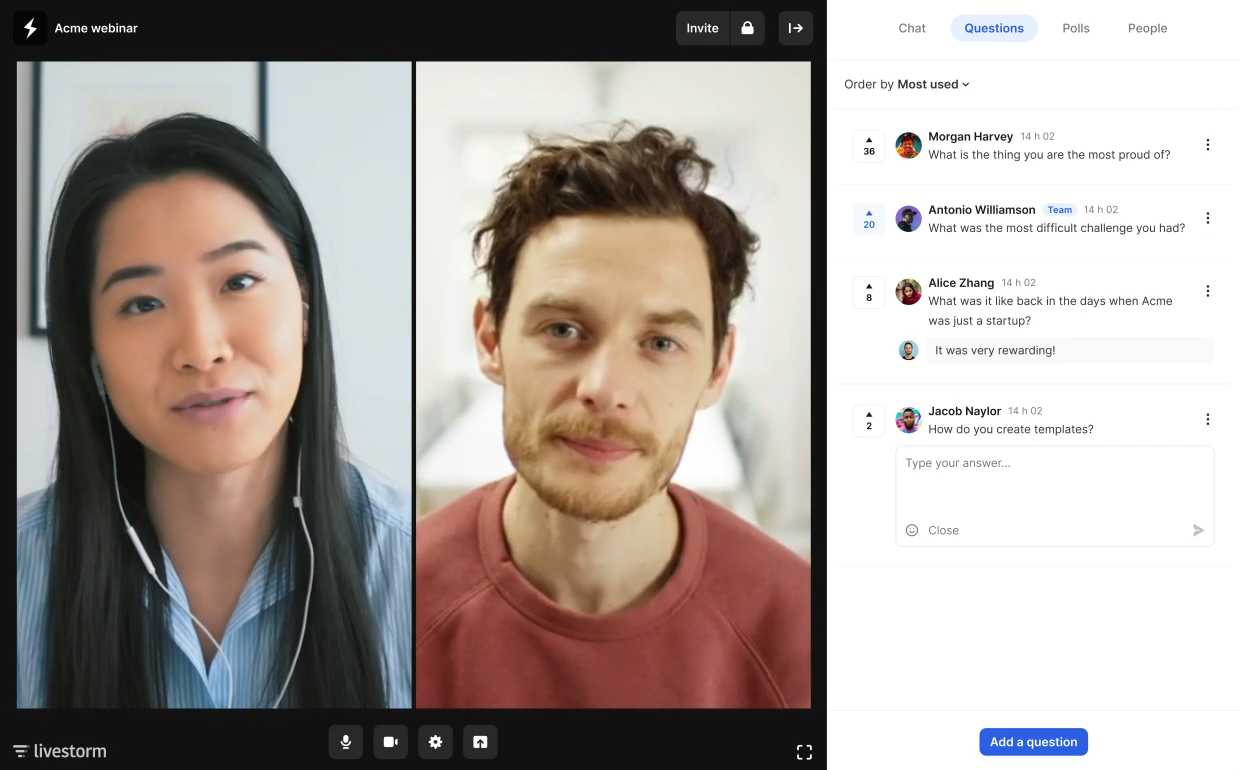
Task: Open options menu for Alice Zhang's question
Action: 1208,291
